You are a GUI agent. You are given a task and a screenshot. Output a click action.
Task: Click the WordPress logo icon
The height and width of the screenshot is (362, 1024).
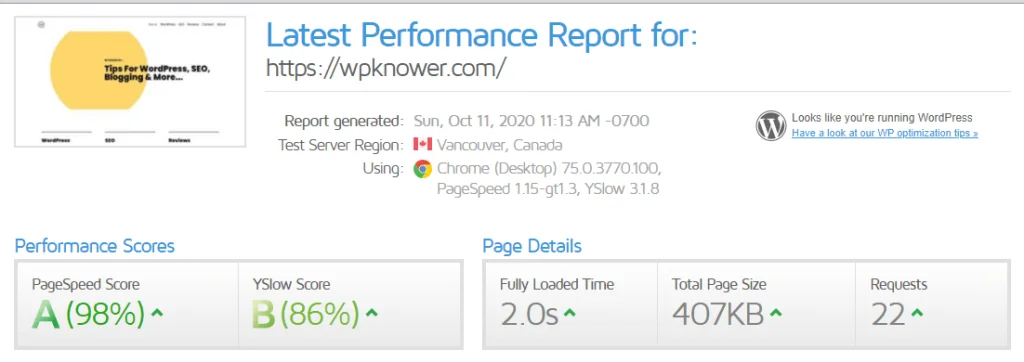click(771, 126)
